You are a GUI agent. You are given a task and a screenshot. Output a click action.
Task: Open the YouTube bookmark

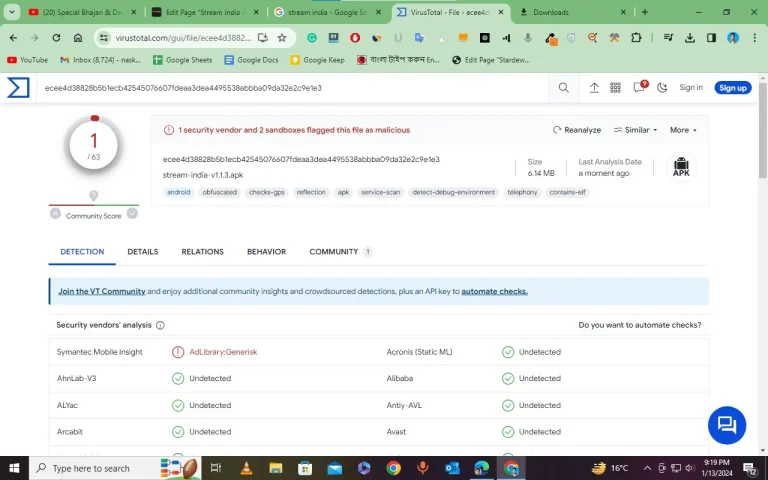point(27,60)
